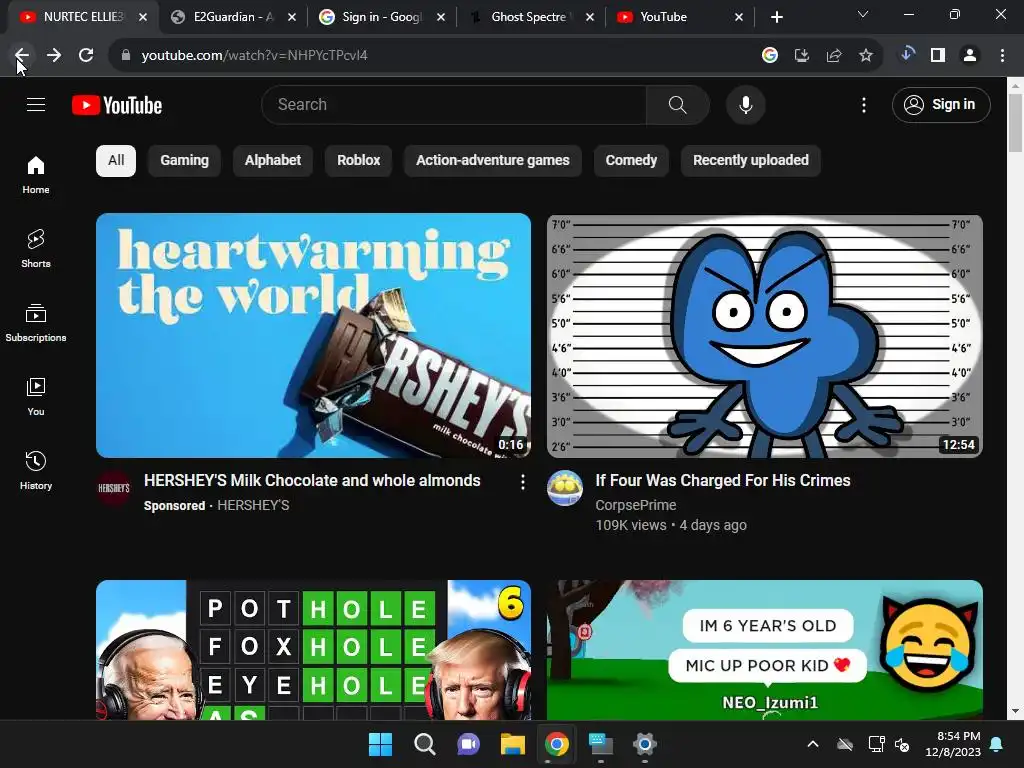Viewport: 1024px width, 768px height.
Task: Open a new browser tab
Action: click(776, 18)
